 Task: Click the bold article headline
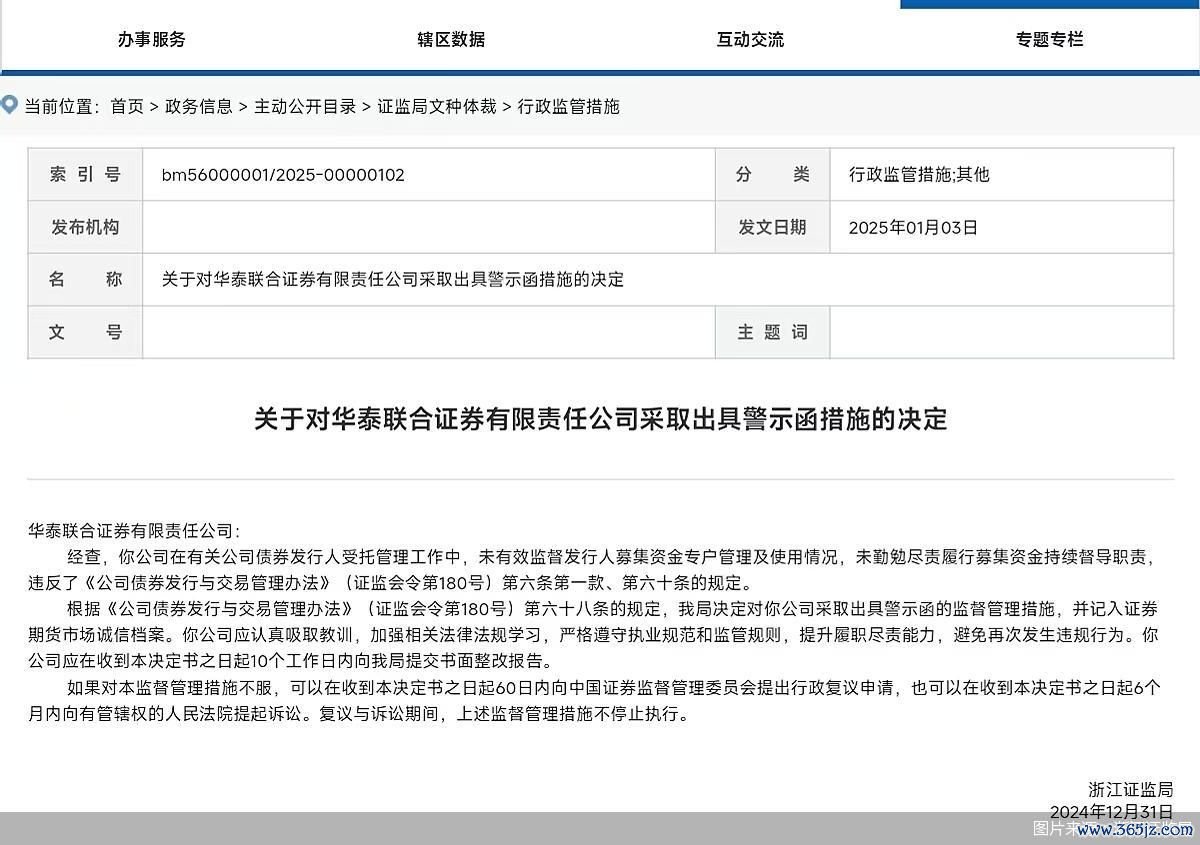coord(600,418)
